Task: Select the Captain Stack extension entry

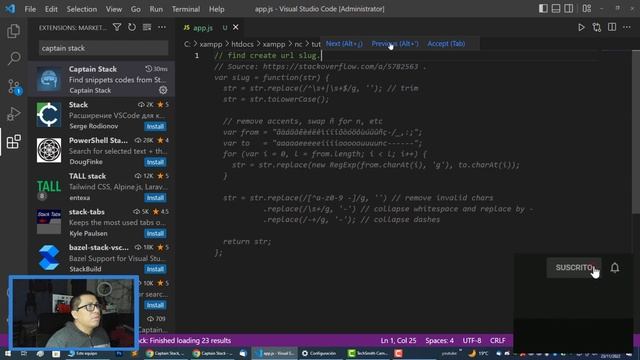Action: point(102,79)
